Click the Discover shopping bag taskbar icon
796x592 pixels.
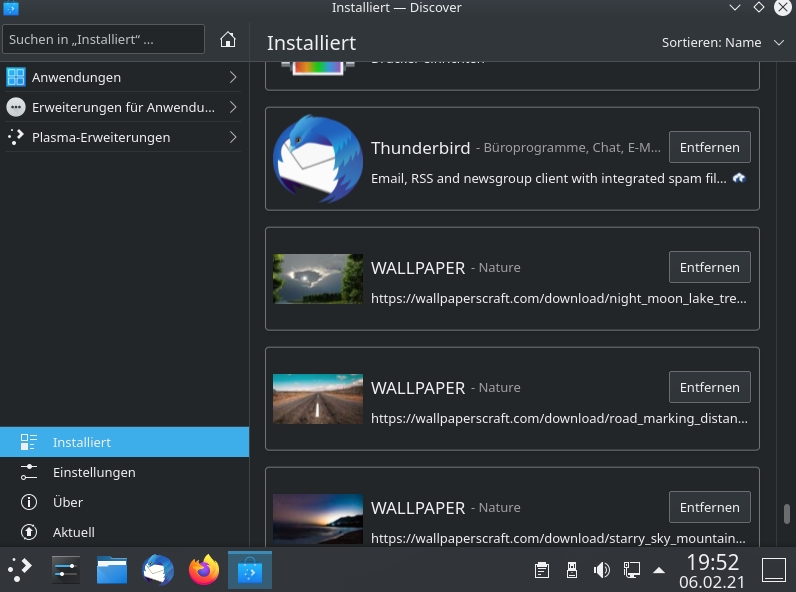pyautogui.click(x=249, y=570)
